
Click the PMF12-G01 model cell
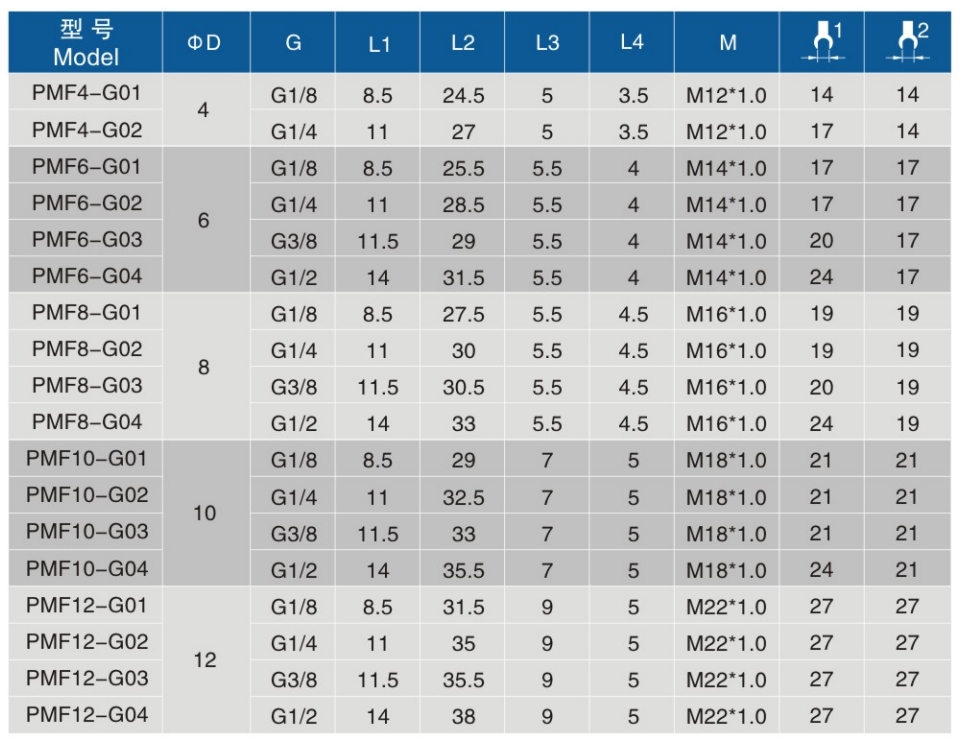click(86, 605)
